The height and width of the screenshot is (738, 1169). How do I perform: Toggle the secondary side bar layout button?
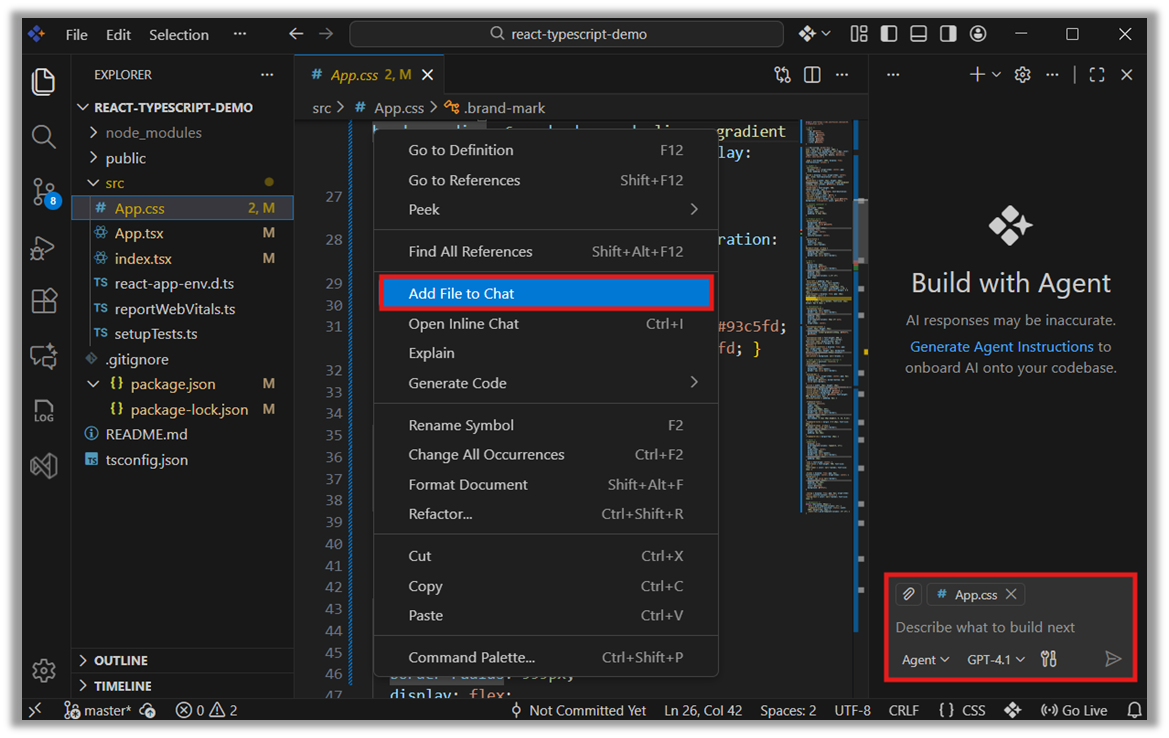click(x=948, y=34)
